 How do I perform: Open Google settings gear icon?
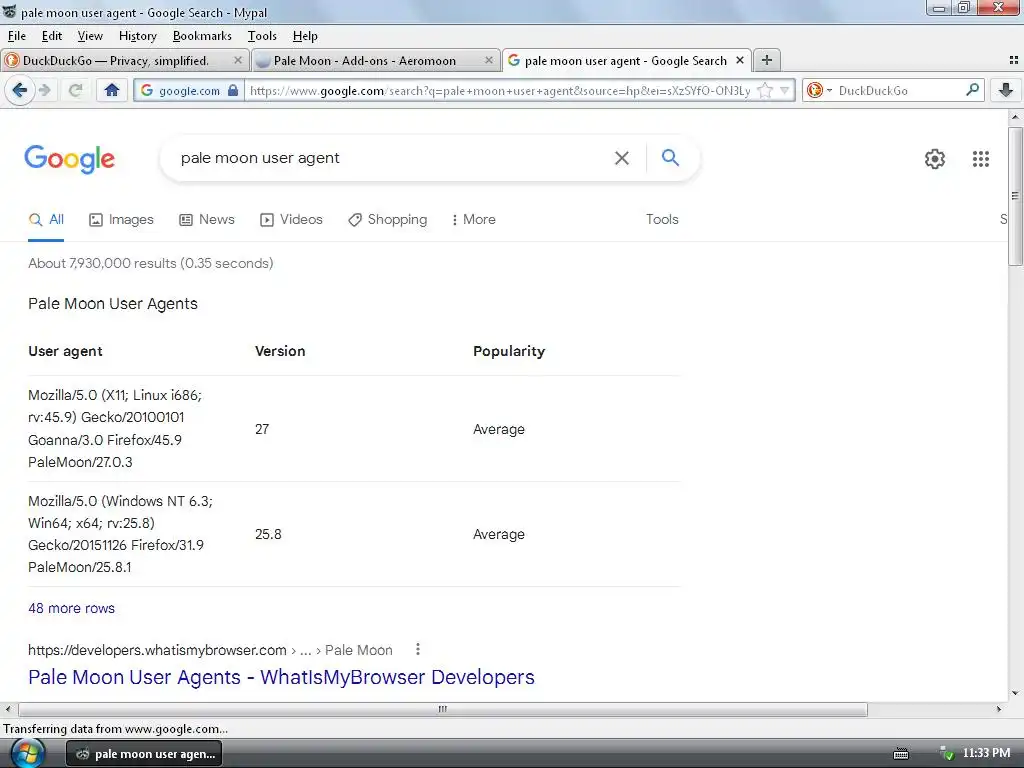935,159
